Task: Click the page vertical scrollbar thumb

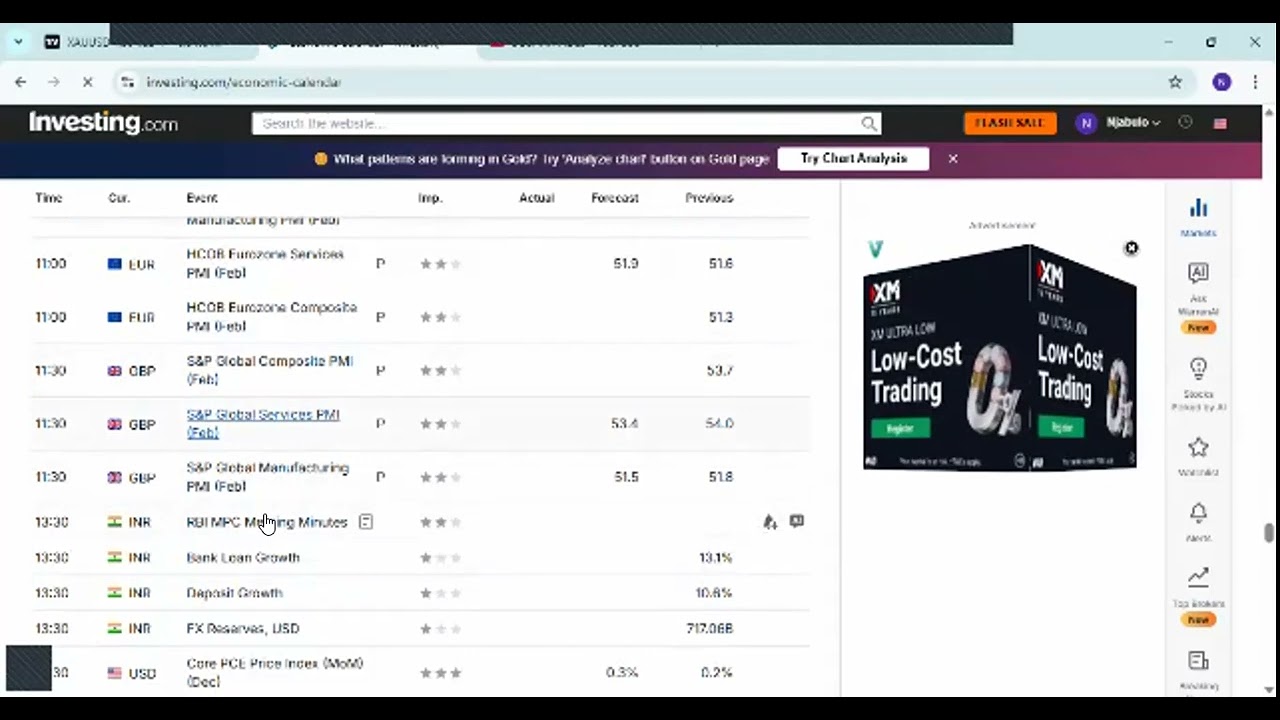Action: click(x=1269, y=533)
